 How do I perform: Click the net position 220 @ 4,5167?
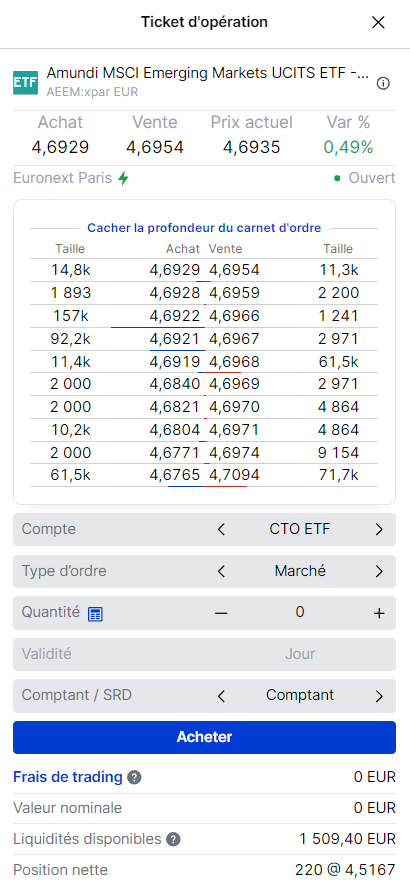[345, 870]
